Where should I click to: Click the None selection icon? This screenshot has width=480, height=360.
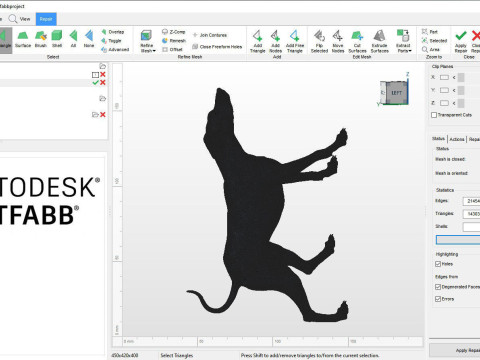tap(89, 39)
